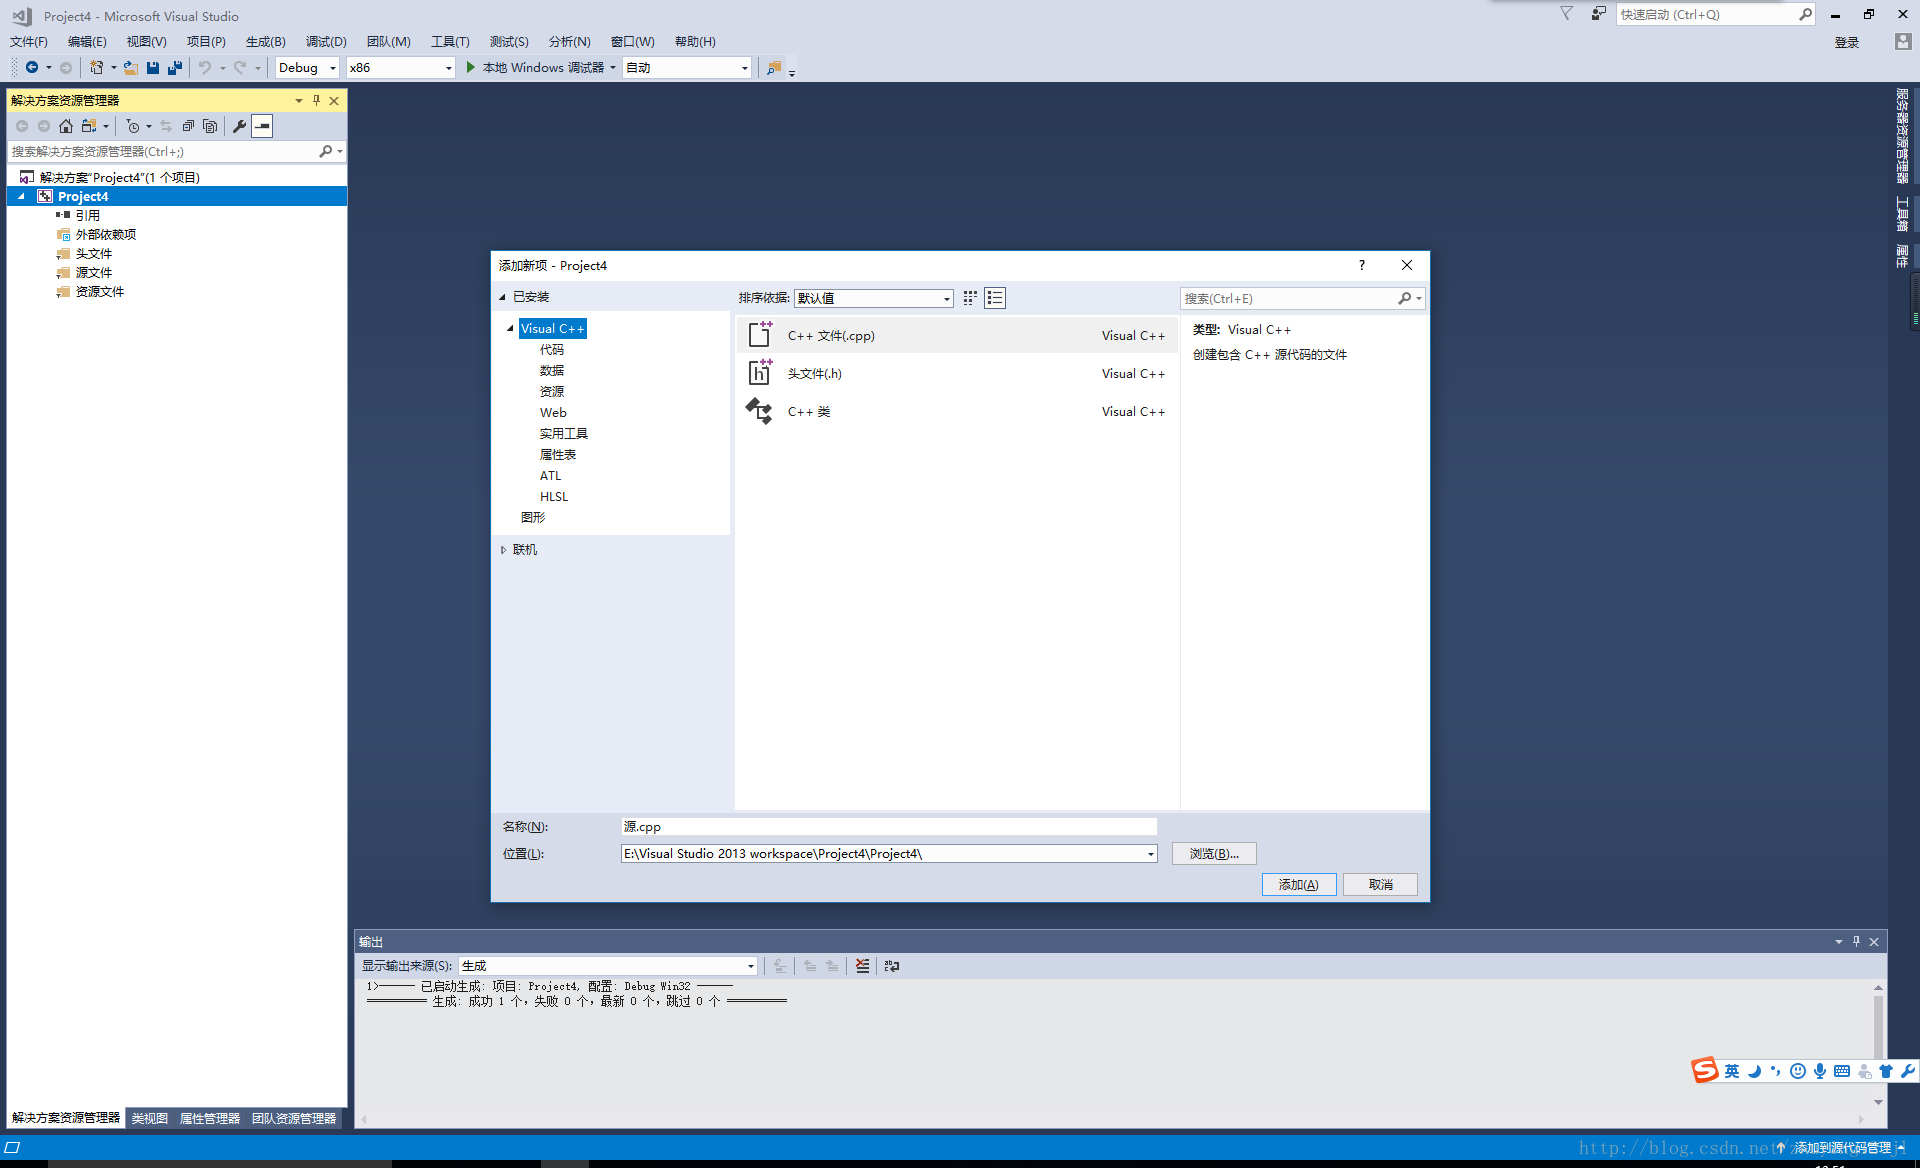Image resolution: width=1920 pixels, height=1168 pixels.
Task: Open Properties via the wrench icon
Action: [x=239, y=126]
